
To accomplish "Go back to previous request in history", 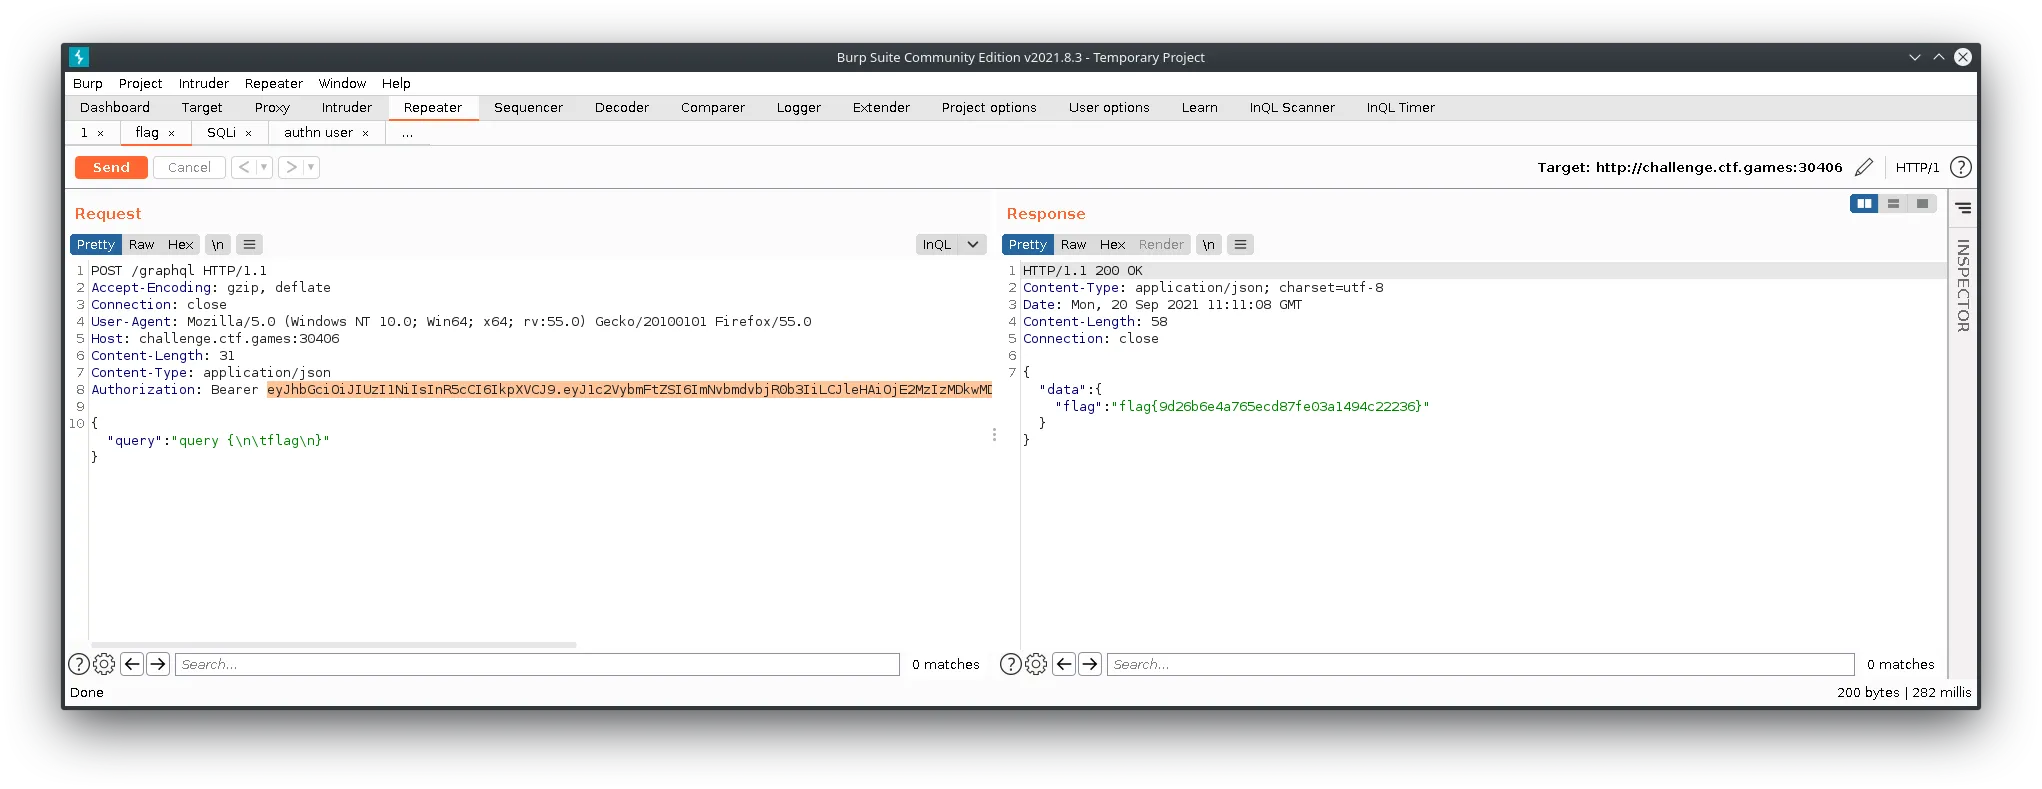I will [244, 167].
